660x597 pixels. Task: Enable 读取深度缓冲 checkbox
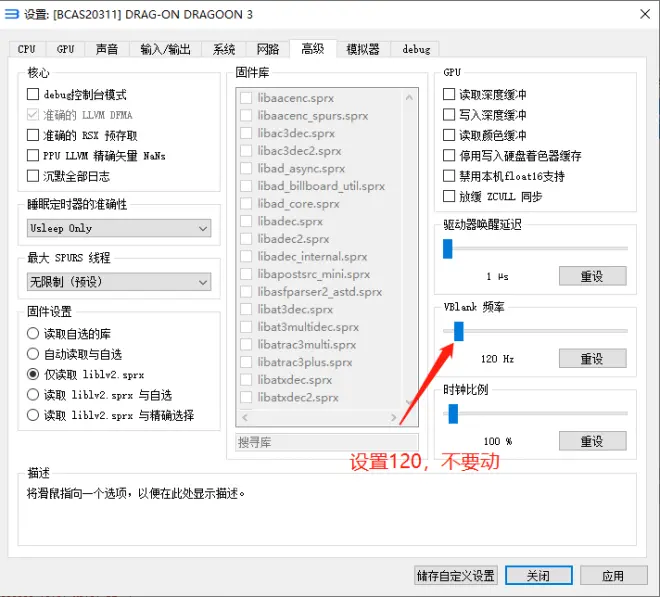(449, 94)
